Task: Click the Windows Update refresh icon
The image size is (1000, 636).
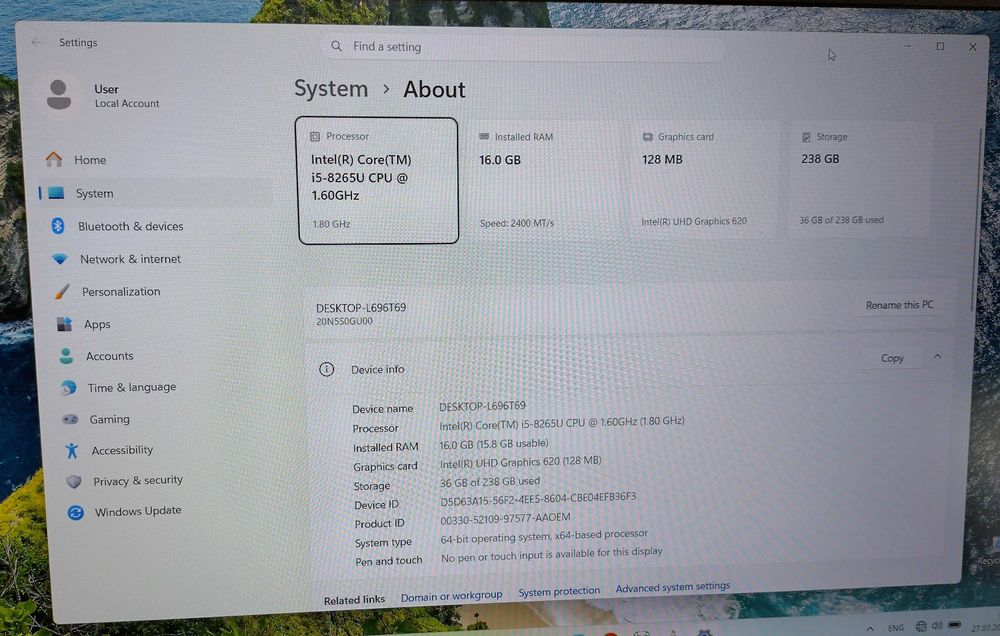Action: 76,512
